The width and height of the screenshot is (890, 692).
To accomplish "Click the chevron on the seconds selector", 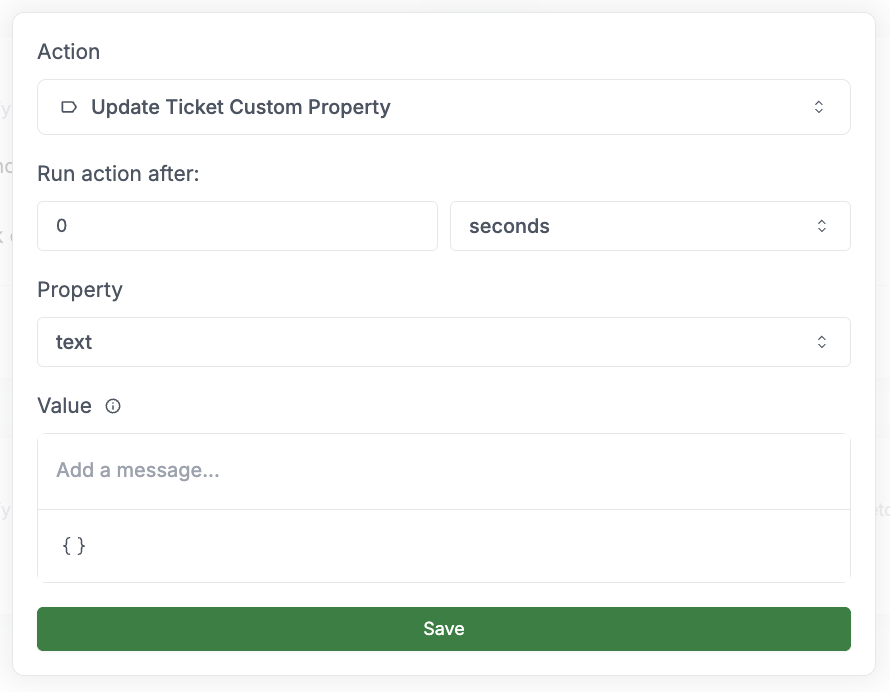I will click(822, 226).
